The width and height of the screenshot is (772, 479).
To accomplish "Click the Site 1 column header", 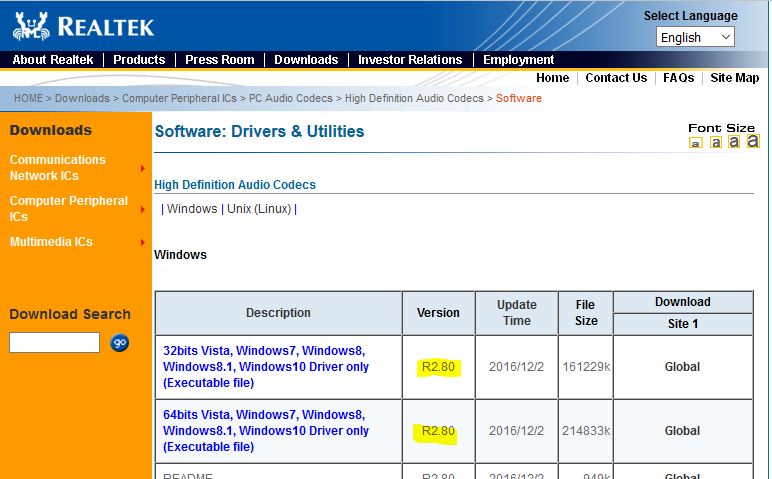I will 683,324.
